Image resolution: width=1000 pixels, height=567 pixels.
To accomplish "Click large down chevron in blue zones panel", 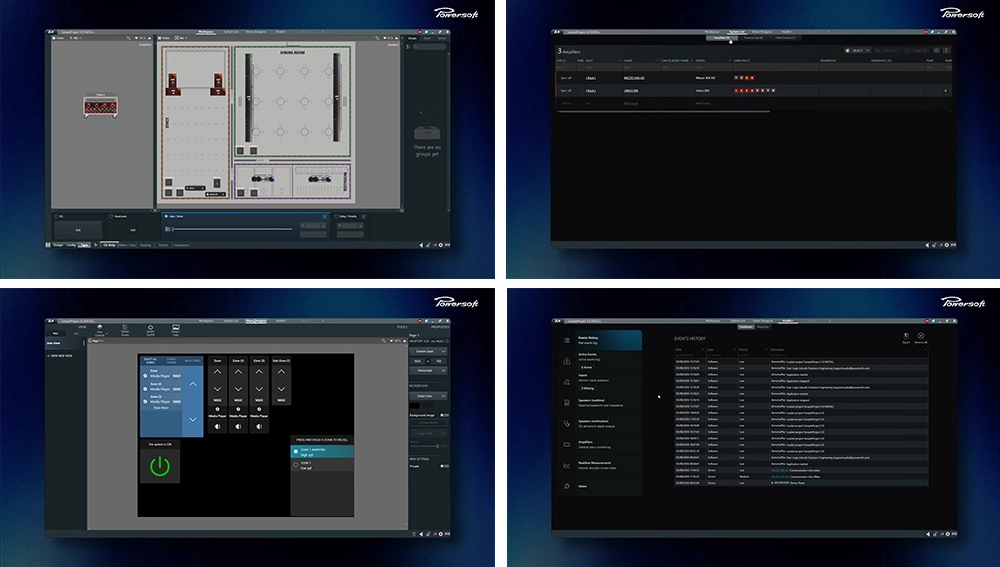I will pos(193,419).
